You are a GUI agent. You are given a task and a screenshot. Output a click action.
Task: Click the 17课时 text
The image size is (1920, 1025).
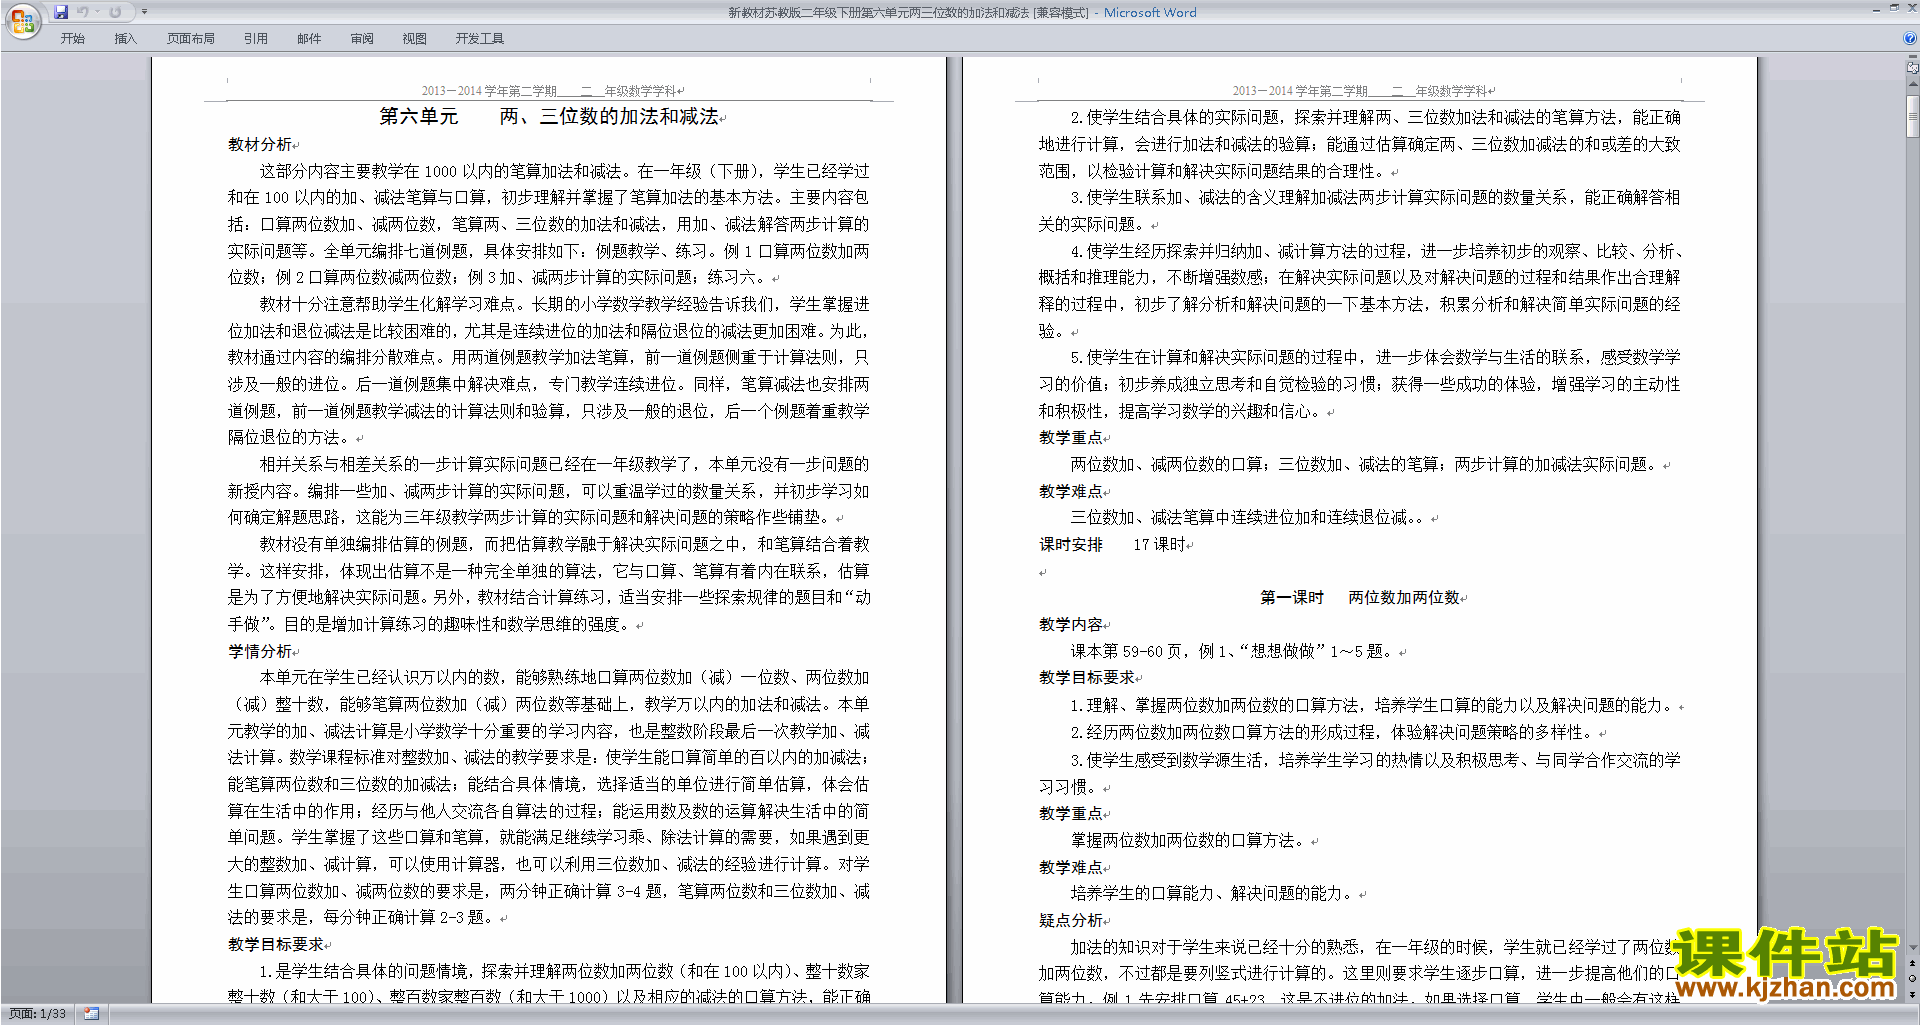1159,545
